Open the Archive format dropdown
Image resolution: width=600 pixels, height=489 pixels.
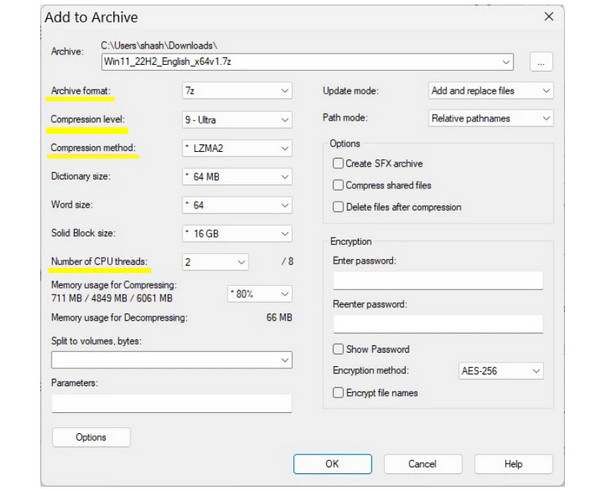point(237,91)
